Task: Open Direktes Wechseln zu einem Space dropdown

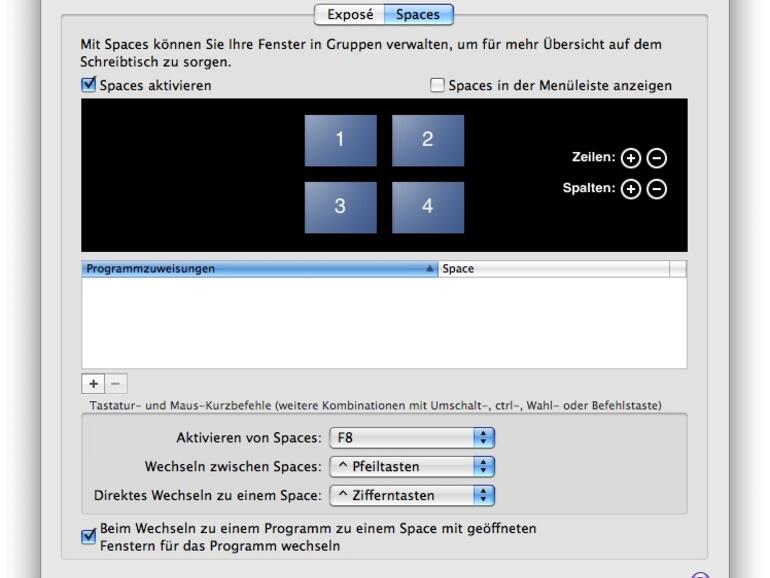Action: [412, 495]
